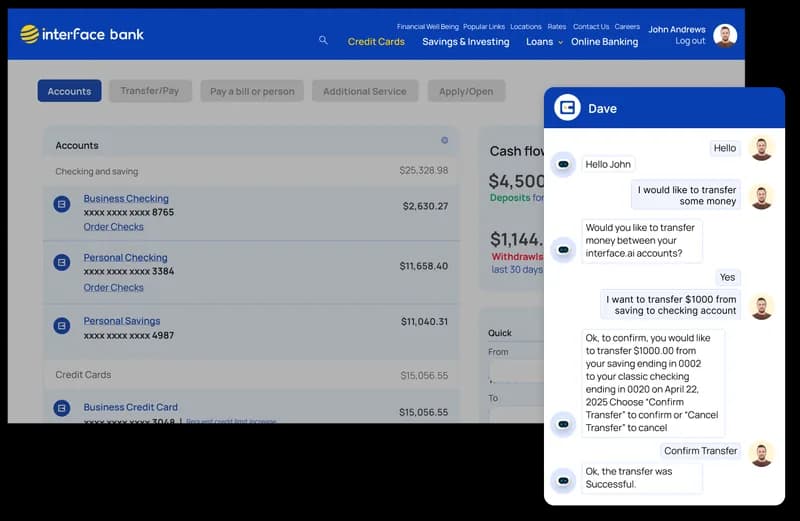Screen dimensions: 800x521
Task: Click the Business Credit Card icon
Action: (62, 408)
